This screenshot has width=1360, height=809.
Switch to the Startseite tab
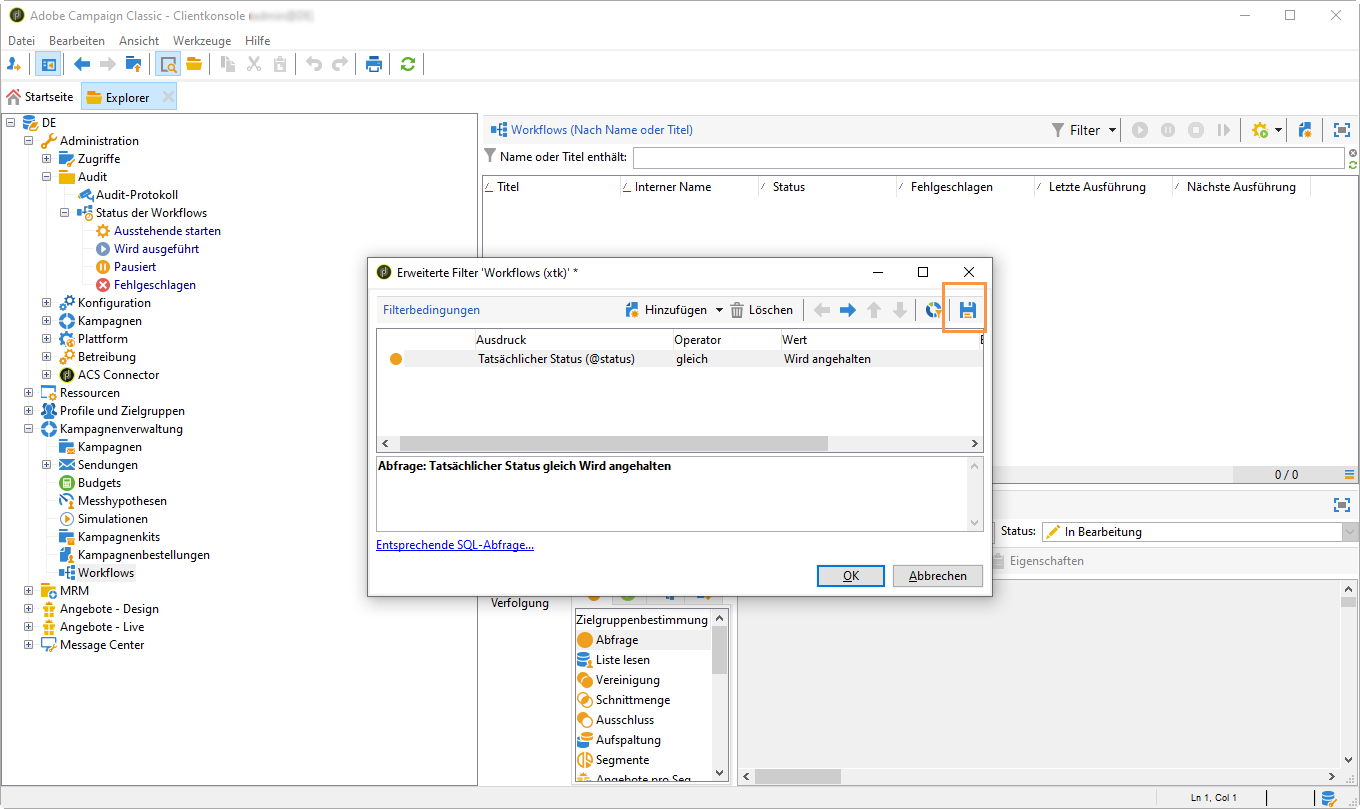click(x=40, y=97)
